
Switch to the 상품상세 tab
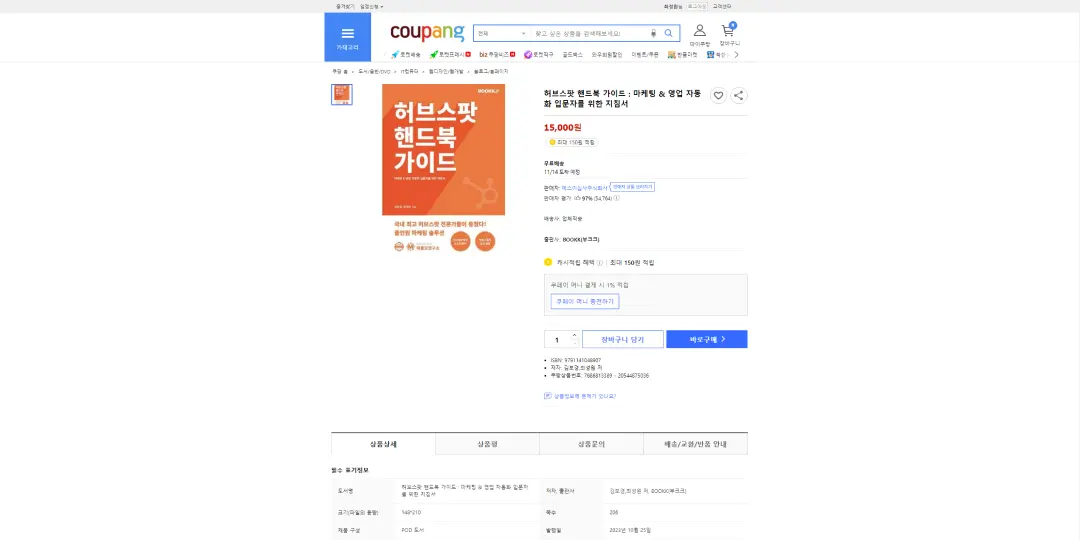pyautogui.click(x=383, y=444)
